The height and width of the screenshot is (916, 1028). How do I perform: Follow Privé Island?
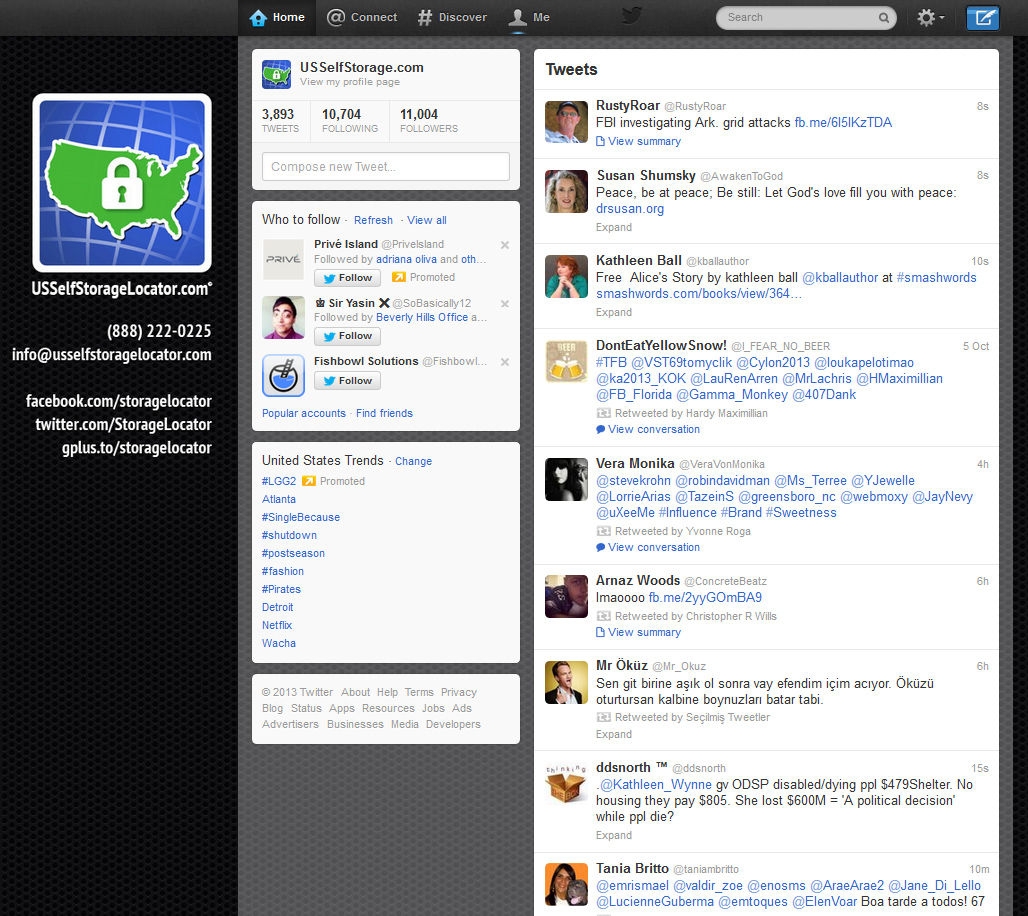pyautogui.click(x=347, y=278)
